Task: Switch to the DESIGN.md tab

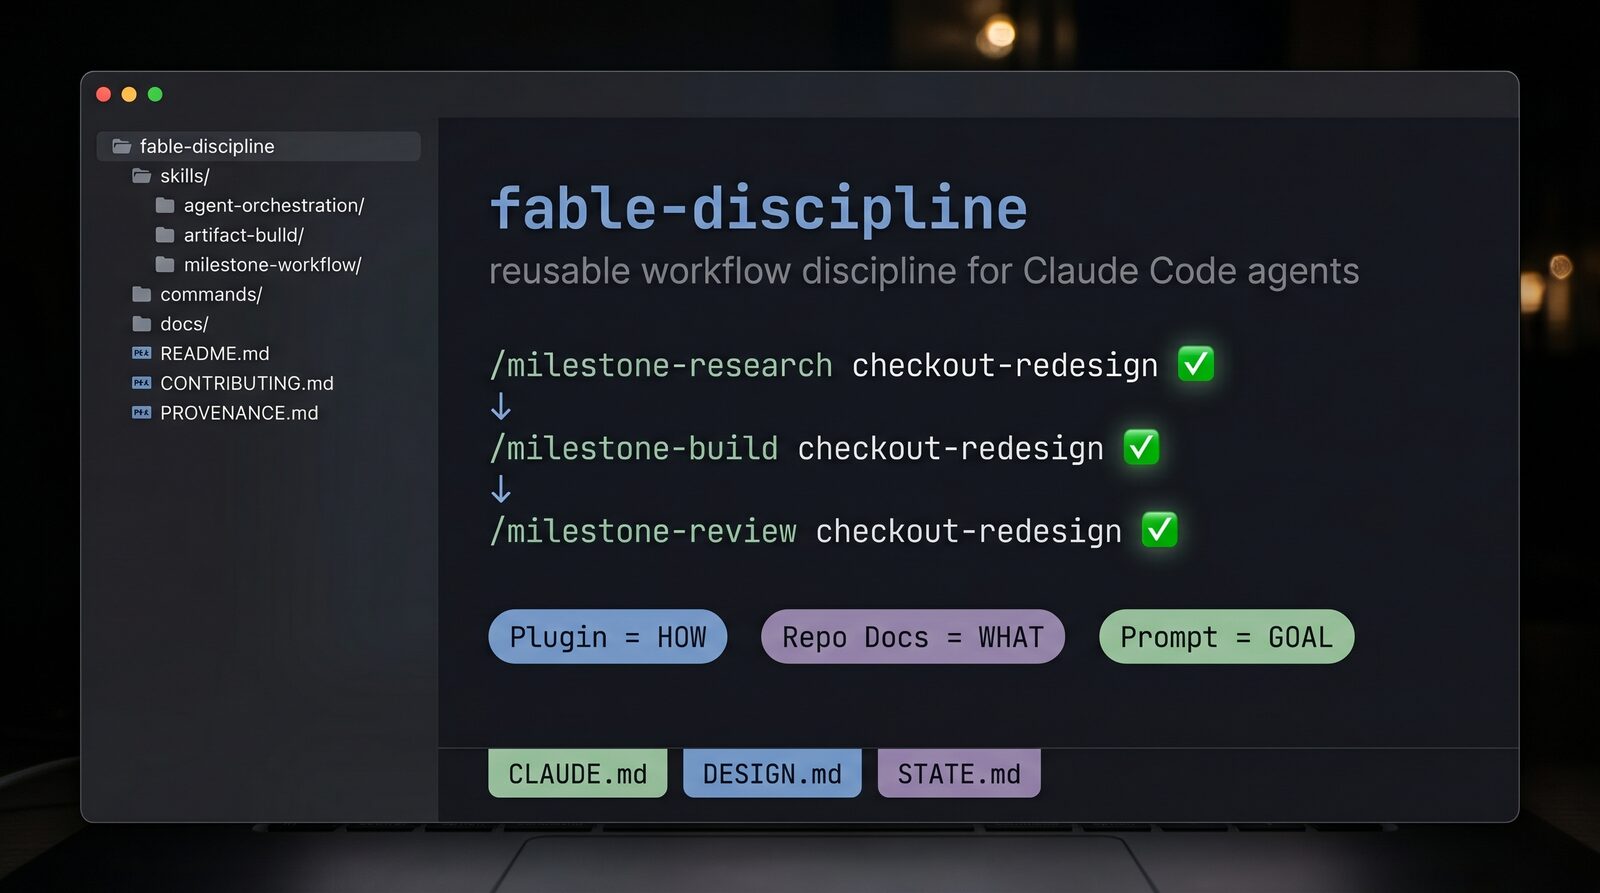Action: pyautogui.click(x=772, y=773)
